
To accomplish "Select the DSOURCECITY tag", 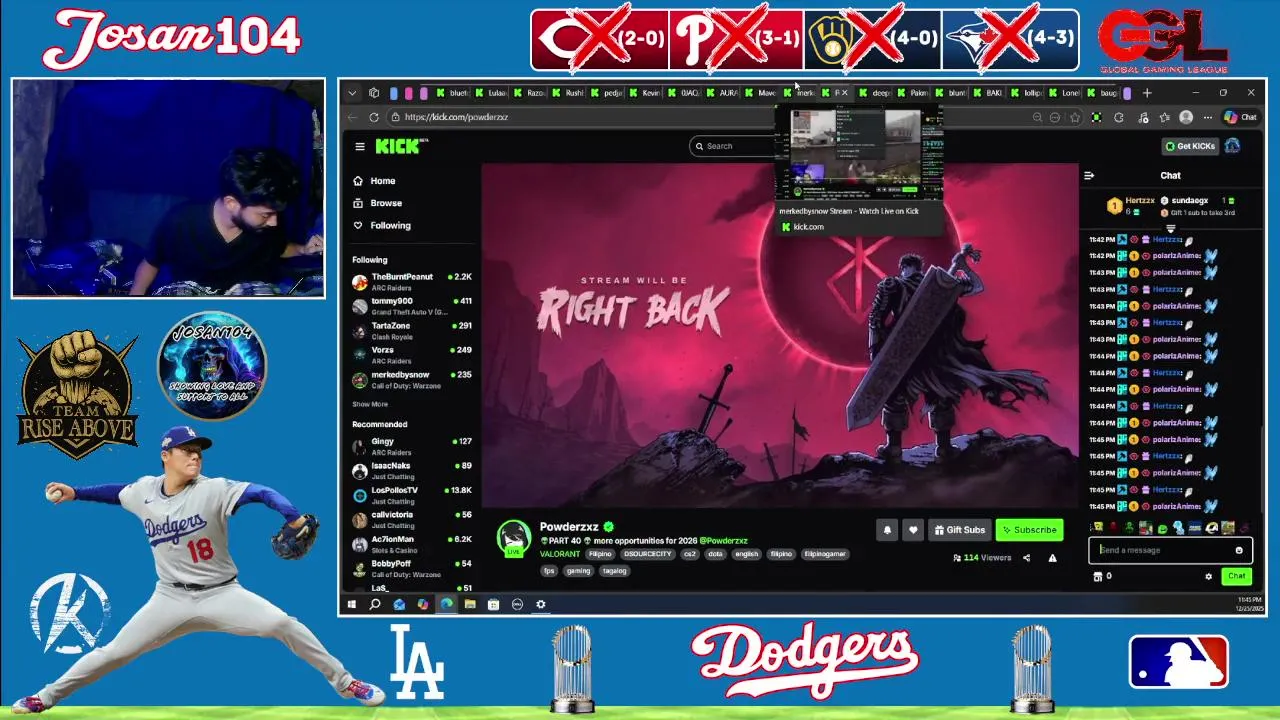I will [648, 554].
